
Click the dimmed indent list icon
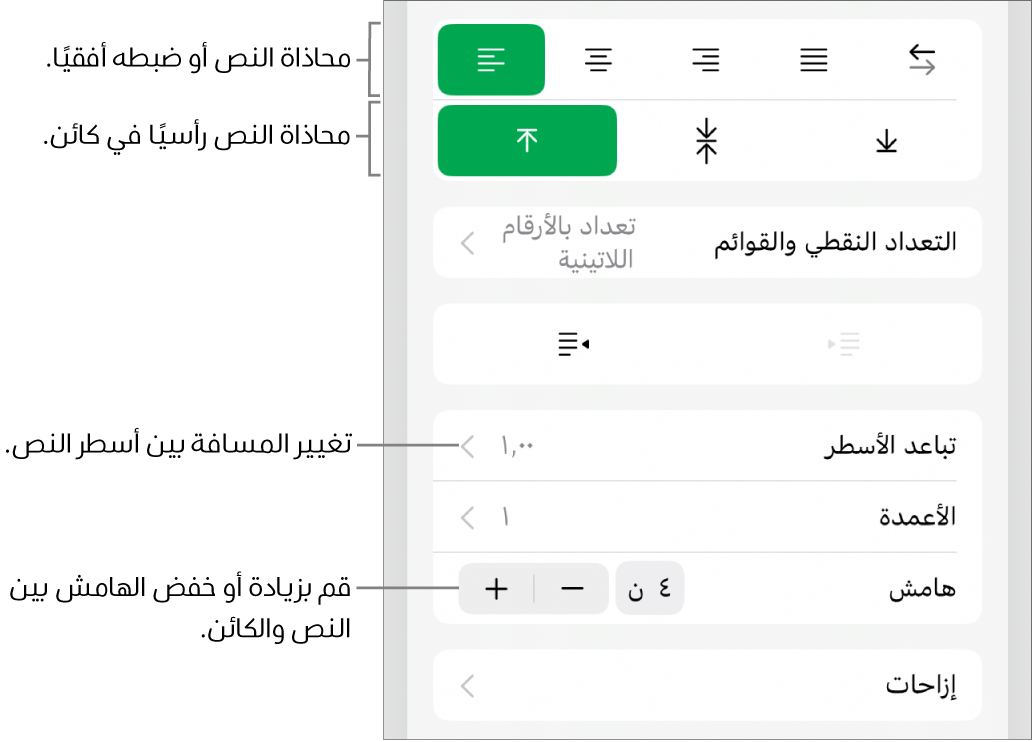pyautogui.click(x=844, y=344)
